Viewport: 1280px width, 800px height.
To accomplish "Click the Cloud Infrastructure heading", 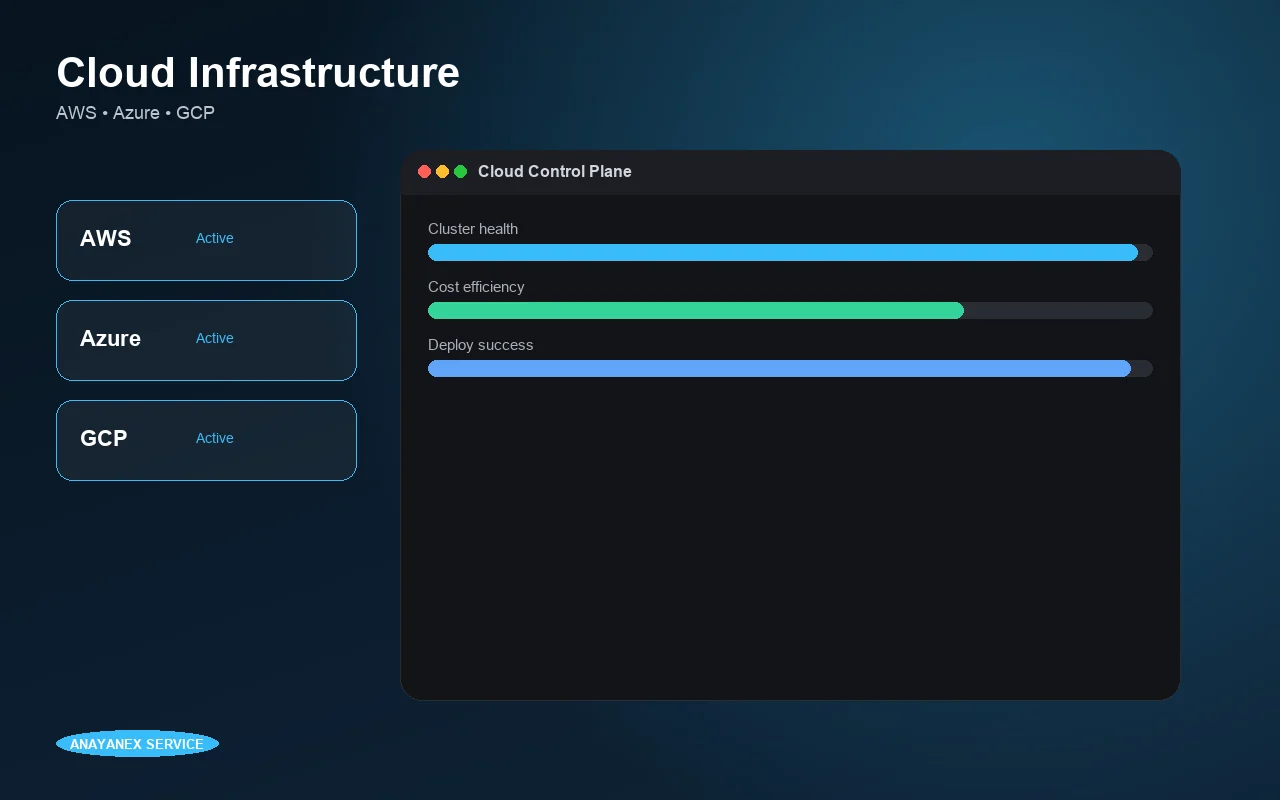I will [x=258, y=73].
